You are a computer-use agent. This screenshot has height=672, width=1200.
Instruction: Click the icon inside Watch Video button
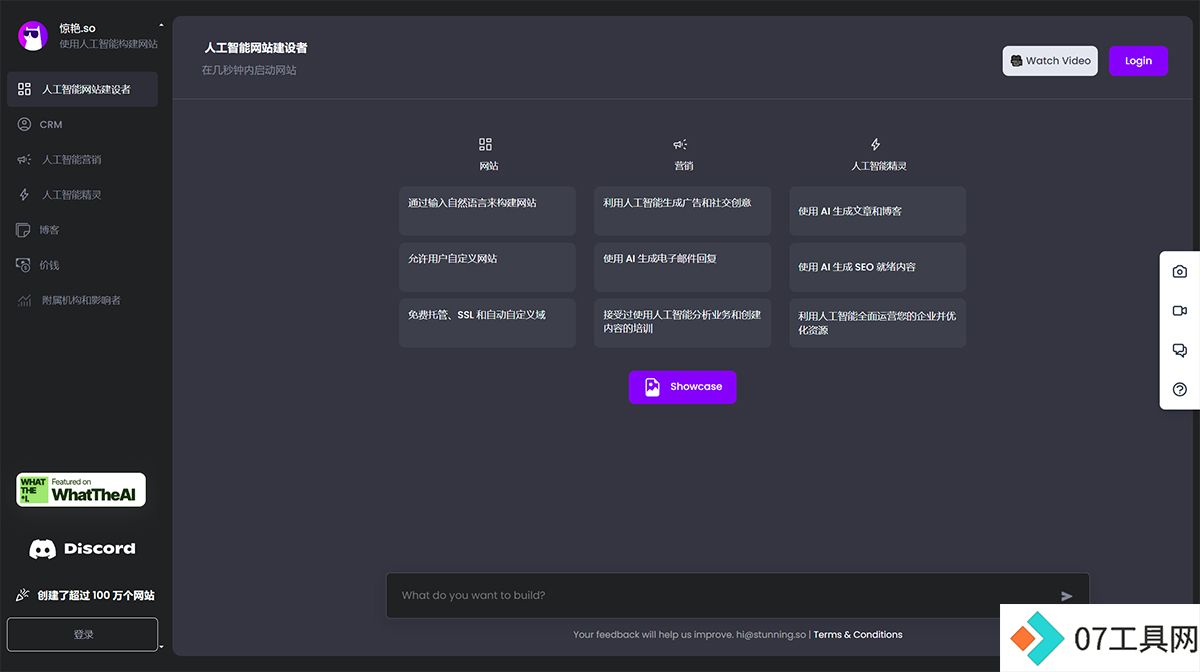point(1016,61)
